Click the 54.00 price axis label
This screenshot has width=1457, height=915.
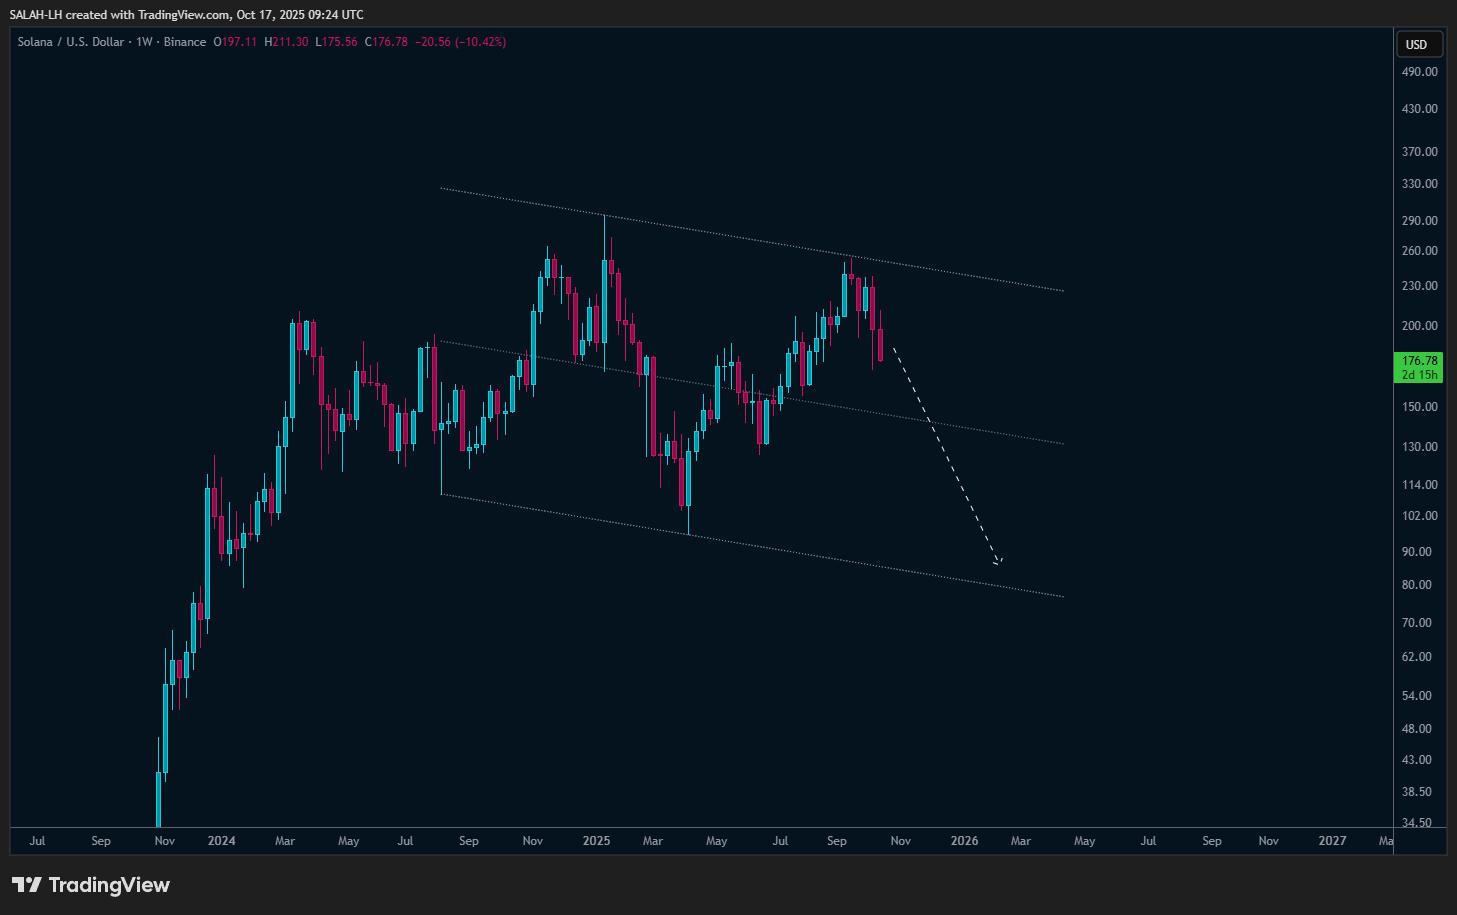(1417, 696)
